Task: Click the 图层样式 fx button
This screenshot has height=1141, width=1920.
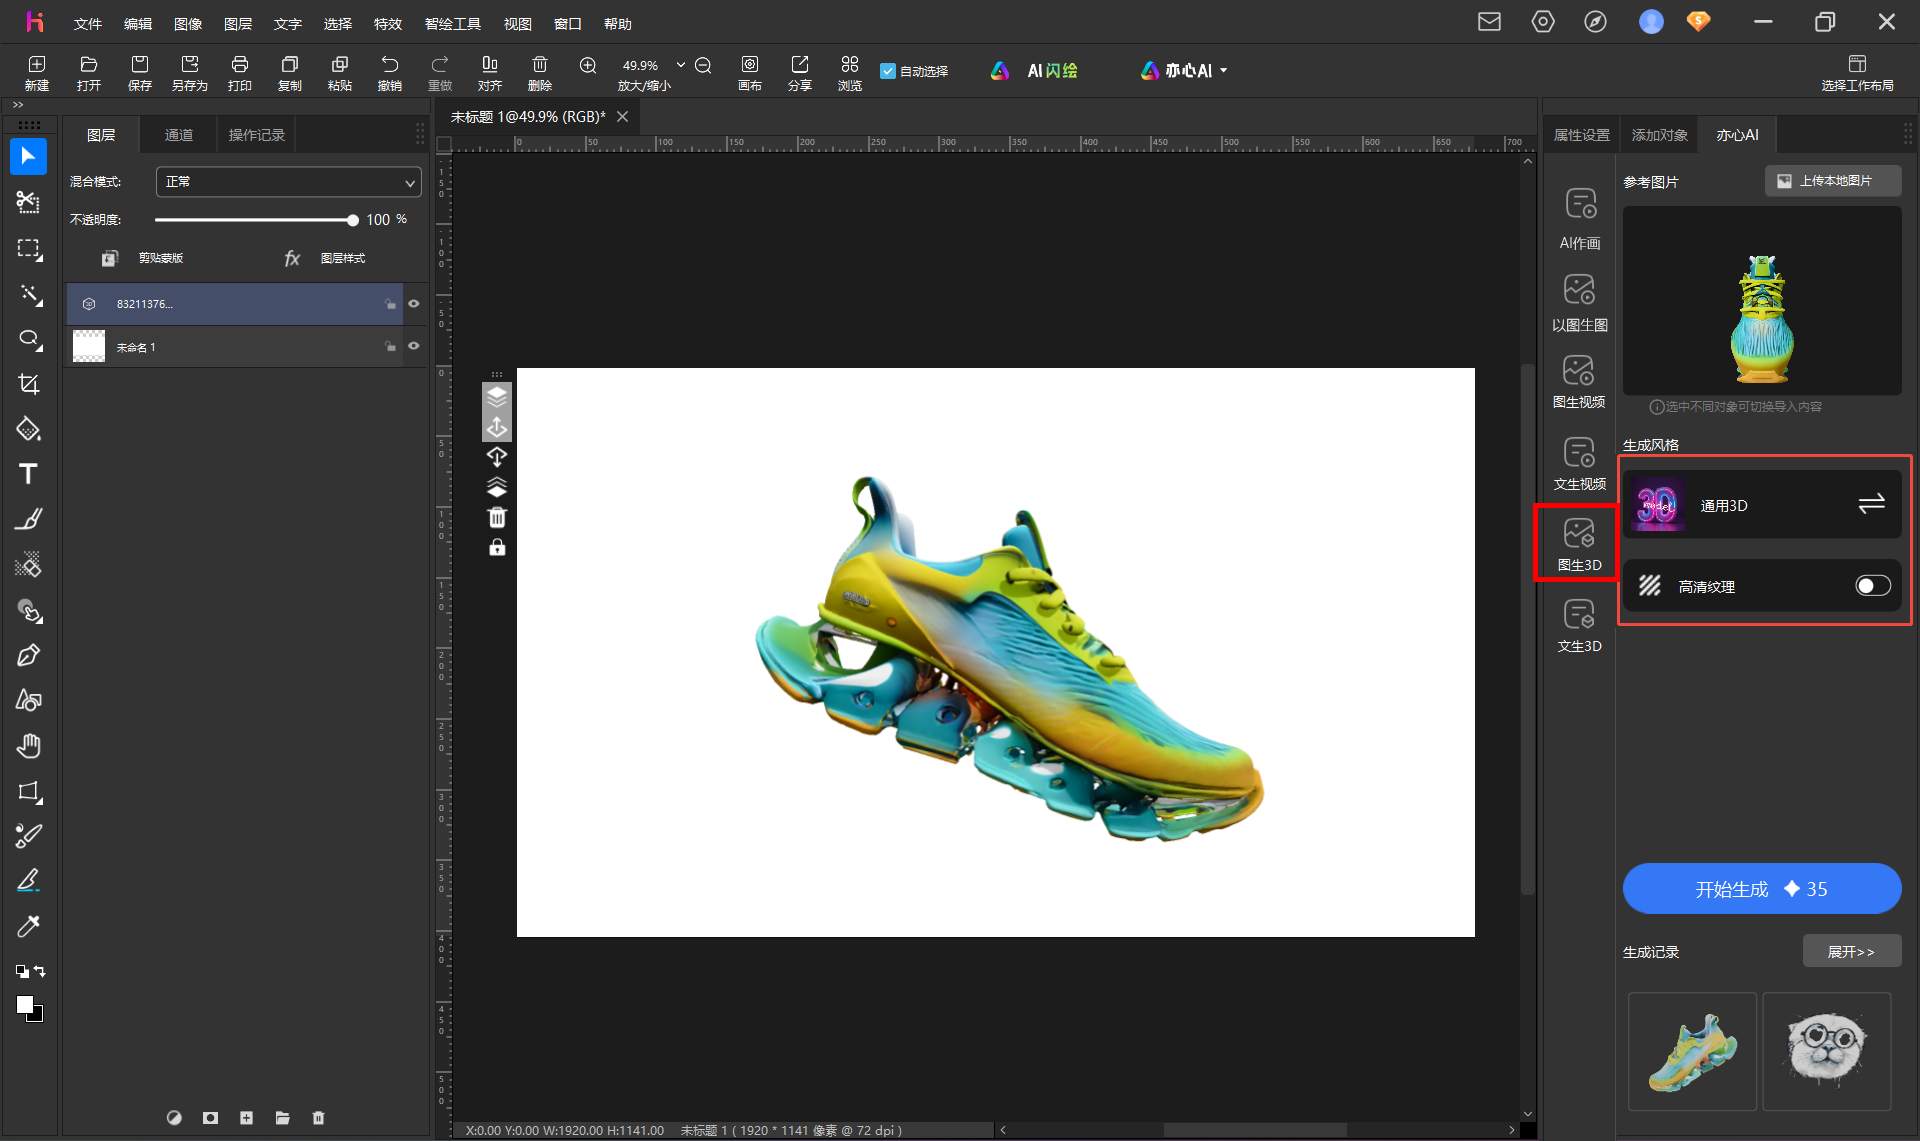Action: click(x=325, y=258)
